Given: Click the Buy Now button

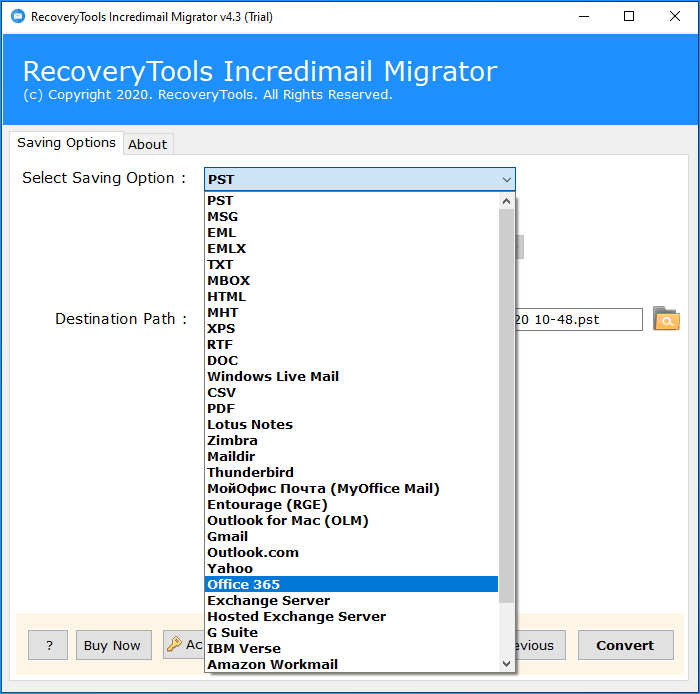Looking at the screenshot, I should pos(113,645).
